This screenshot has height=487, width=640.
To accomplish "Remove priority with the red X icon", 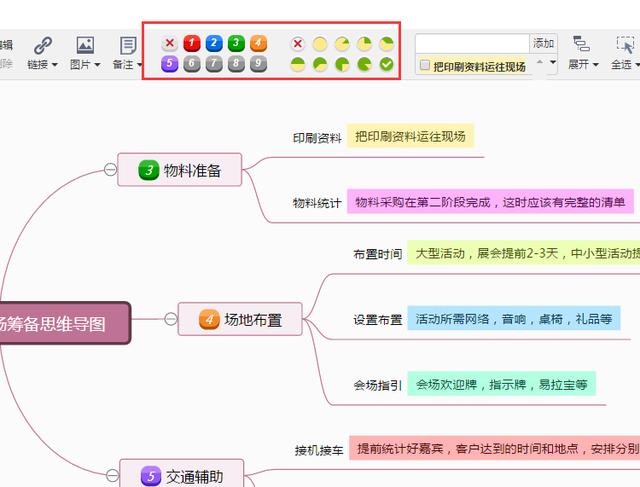I will click(170, 43).
